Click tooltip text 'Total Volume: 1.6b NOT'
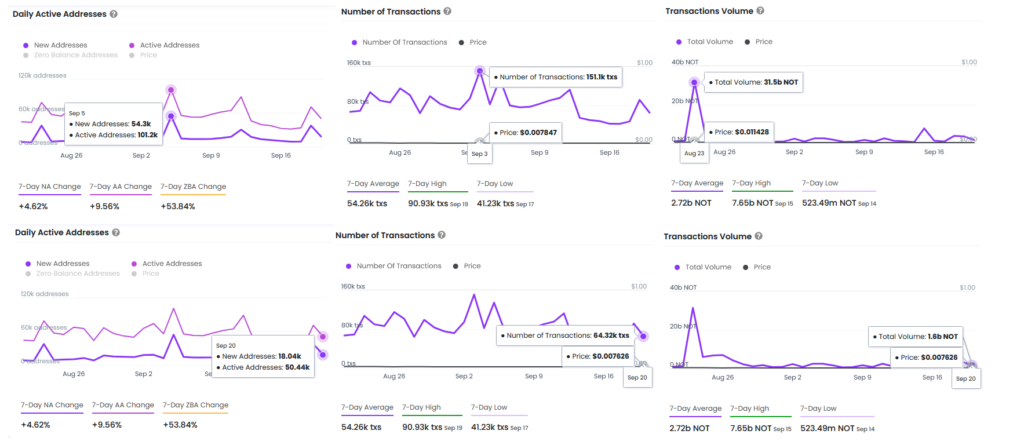The image size is (1024, 445). [916, 337]
